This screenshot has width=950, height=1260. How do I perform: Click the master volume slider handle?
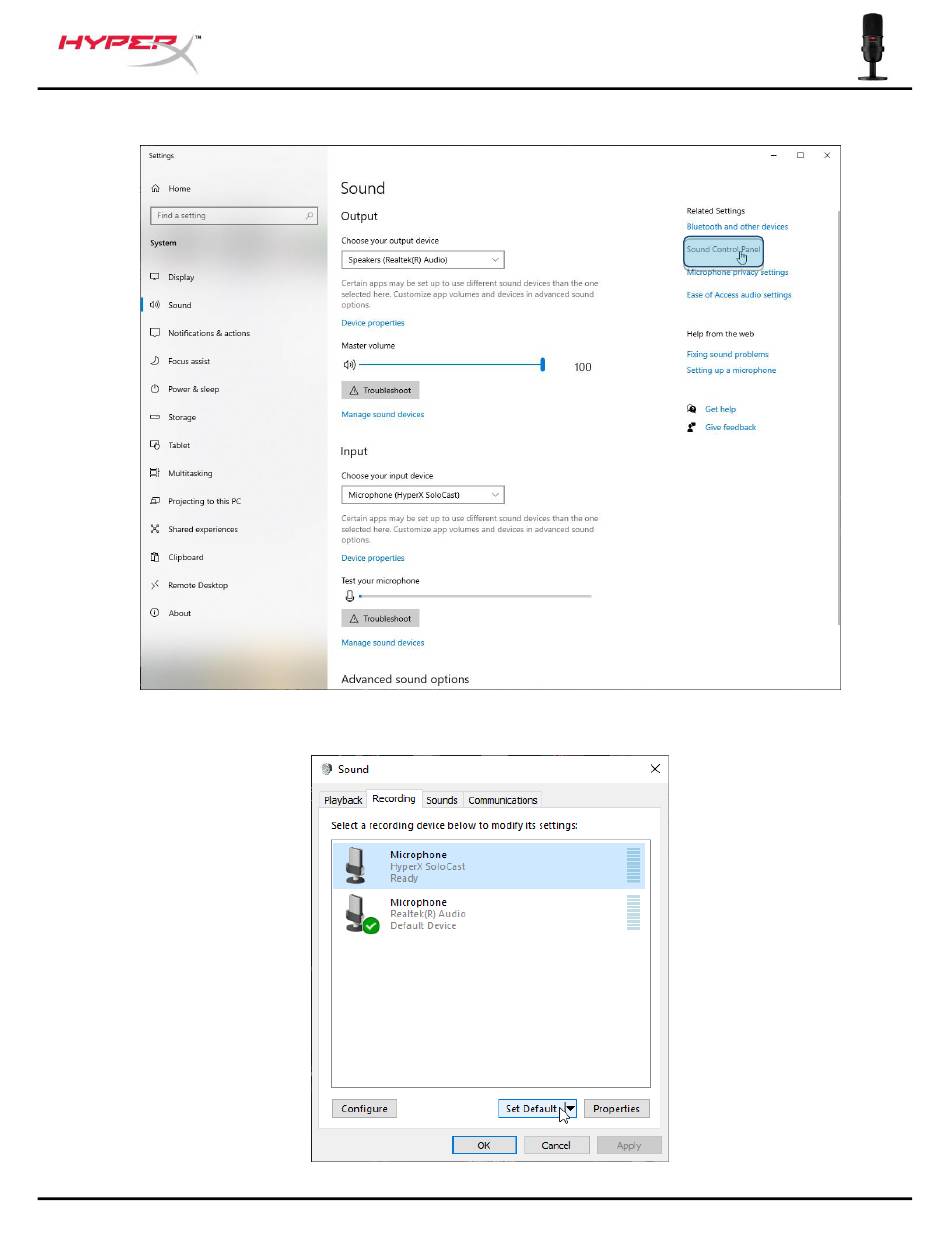[x=543, y=365]
